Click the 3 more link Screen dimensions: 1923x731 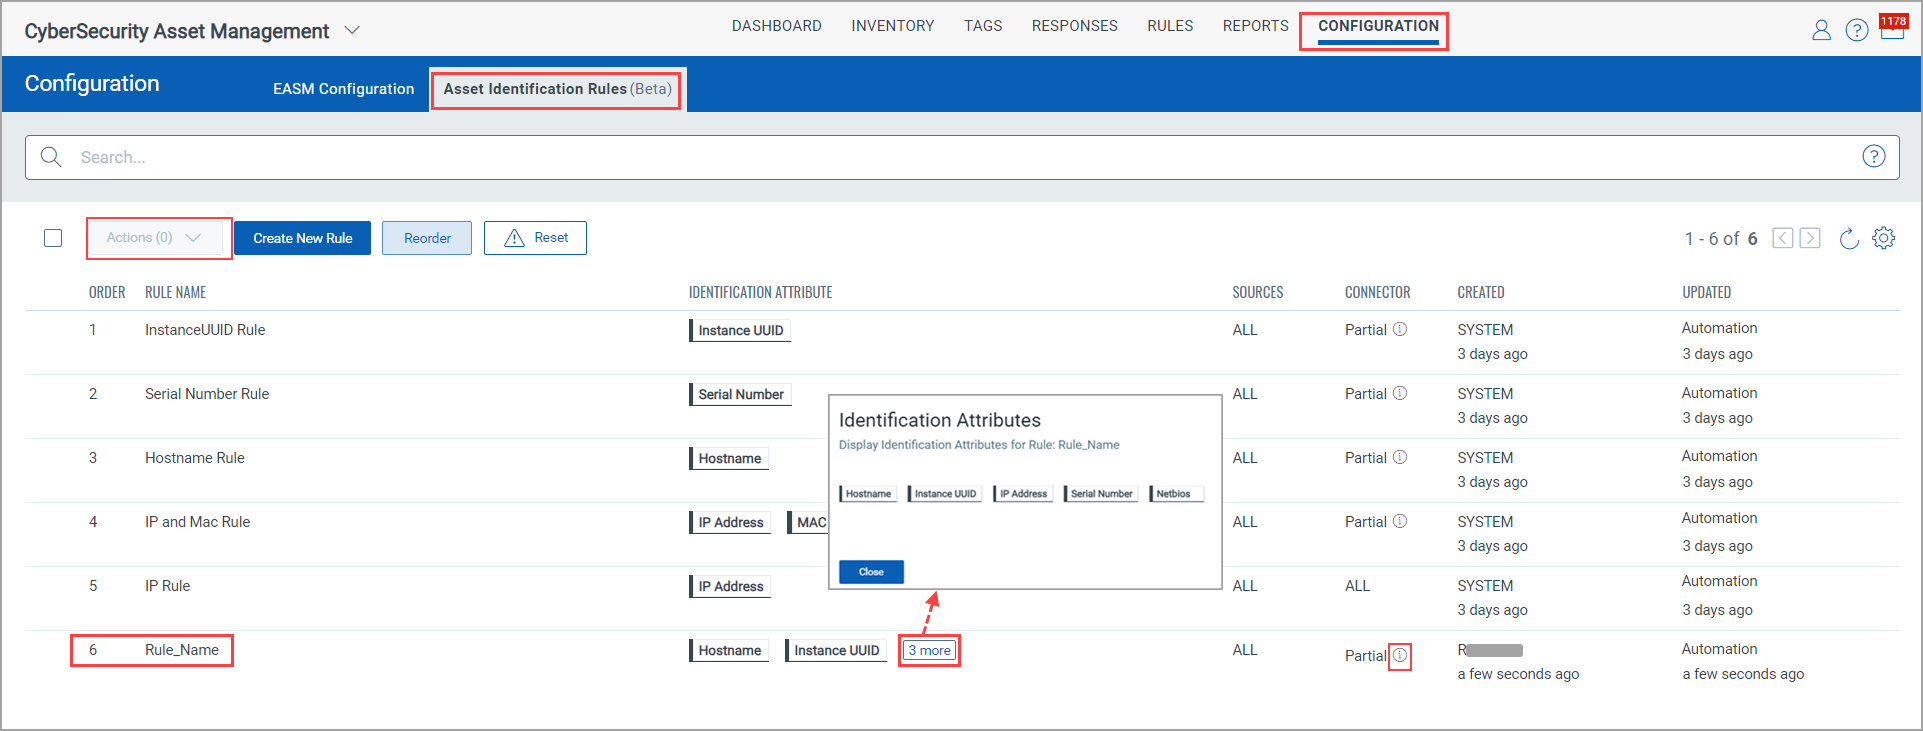tap(929, 650)
